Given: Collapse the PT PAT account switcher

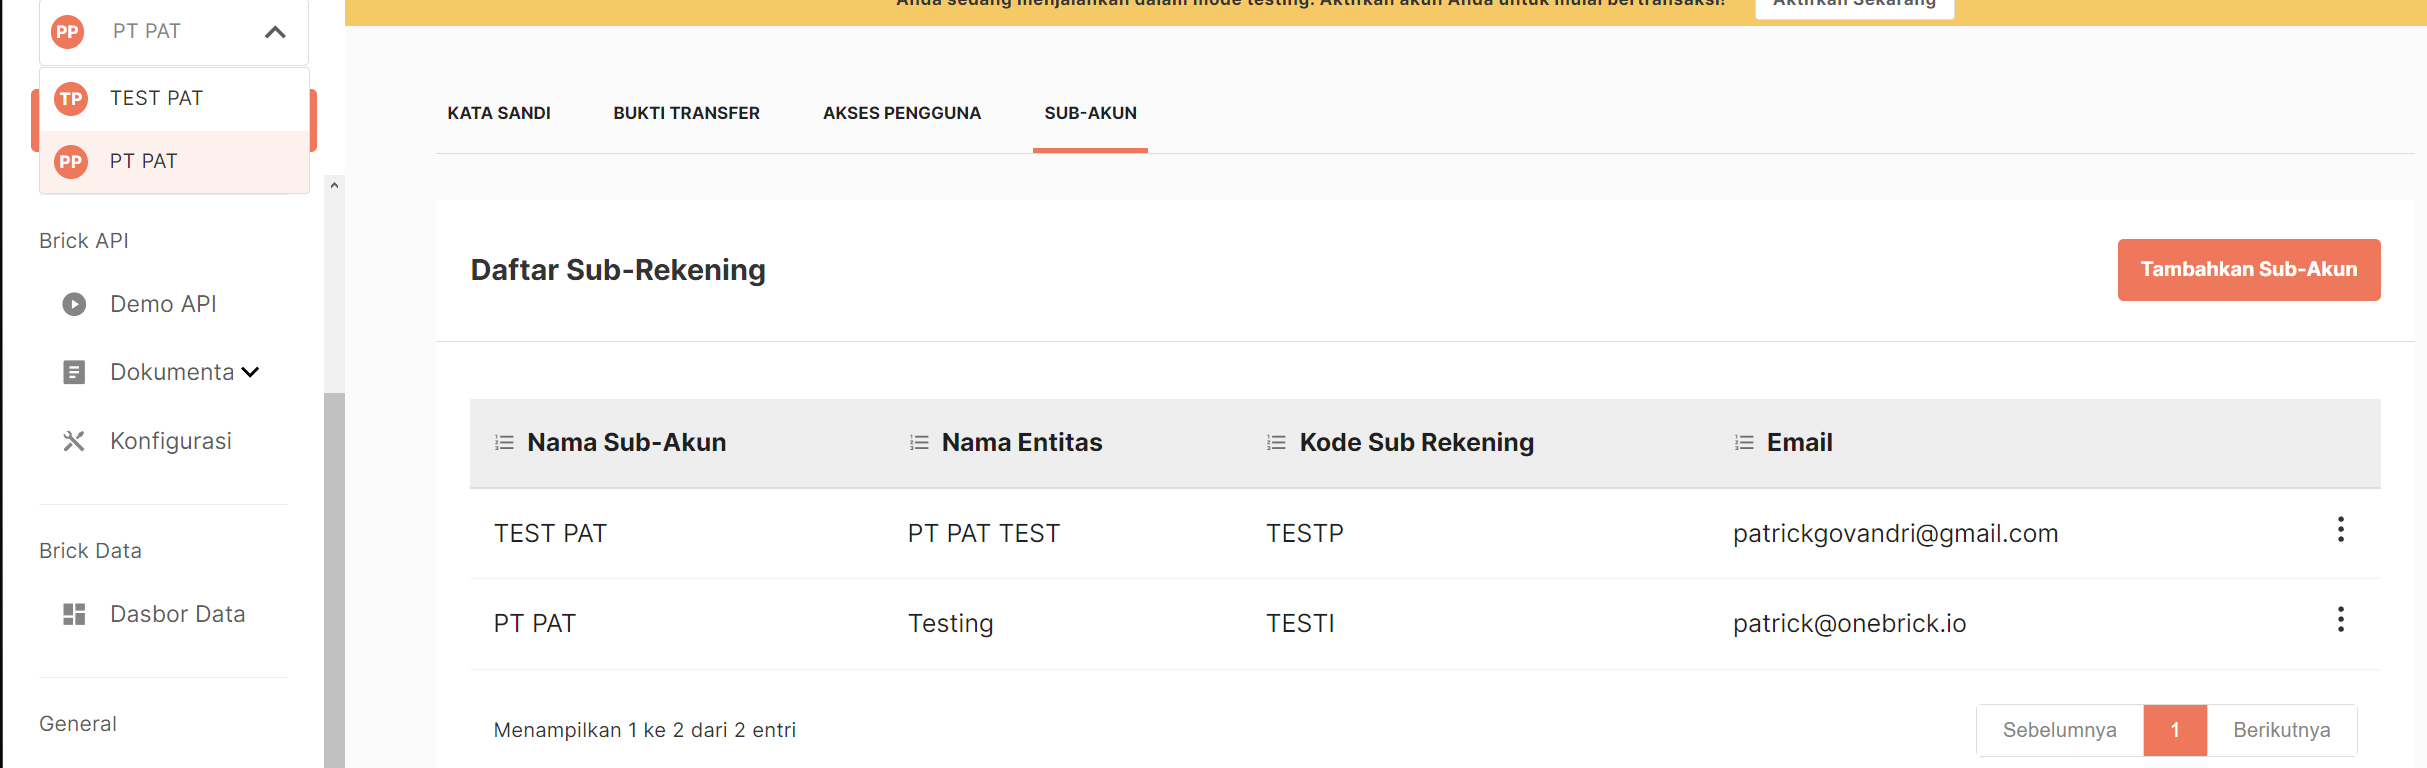Looking at the screenshot, I should coord(275,32).
